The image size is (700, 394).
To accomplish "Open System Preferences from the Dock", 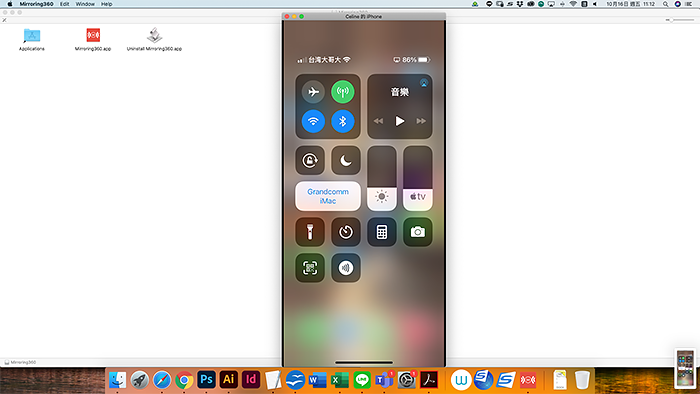I will point(407,380).
